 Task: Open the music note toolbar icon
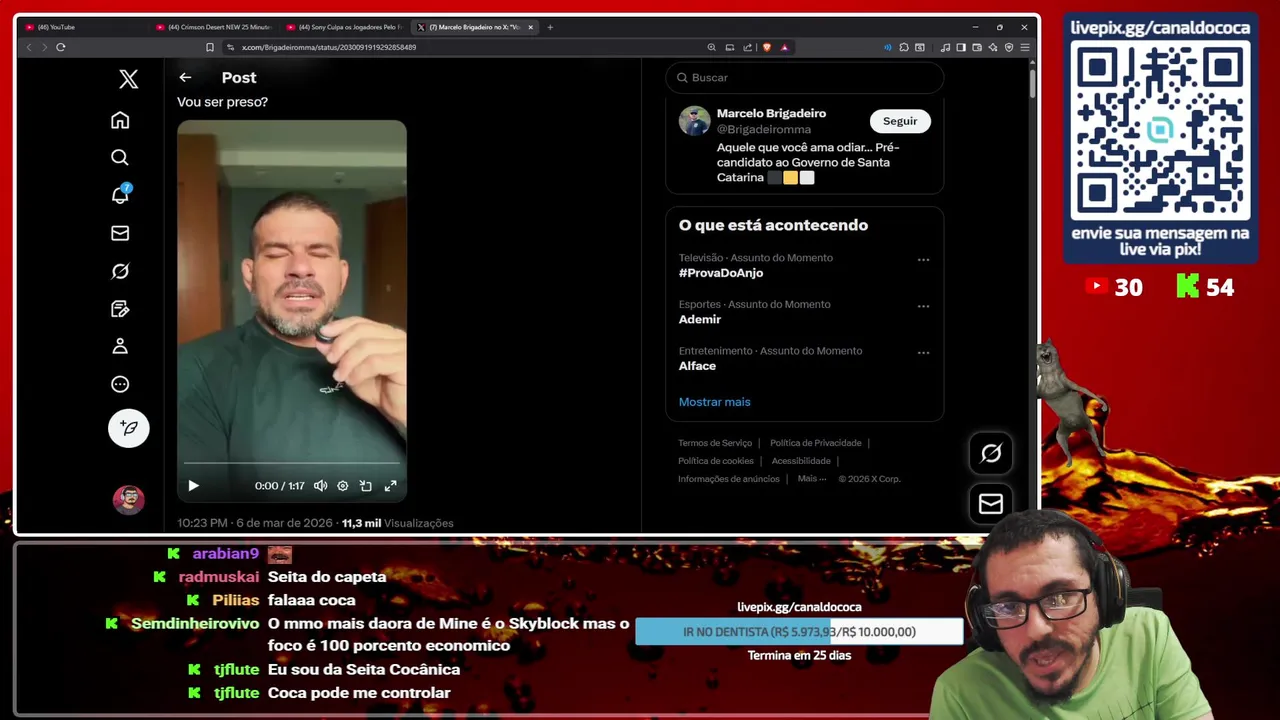(946, 47)
